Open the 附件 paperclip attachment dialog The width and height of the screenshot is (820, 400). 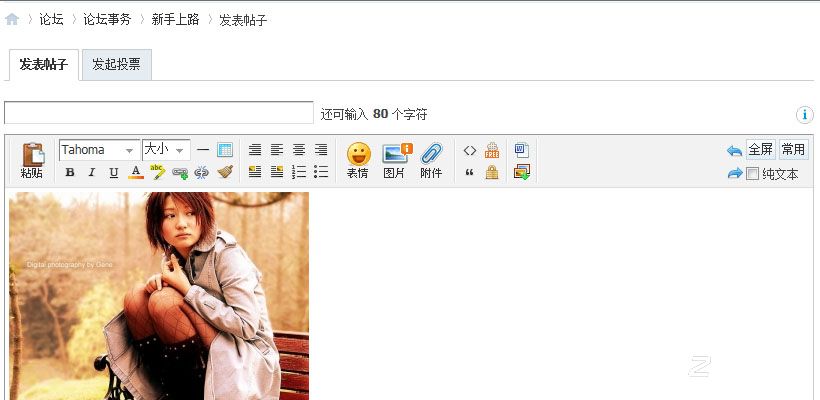click(431, 161)
